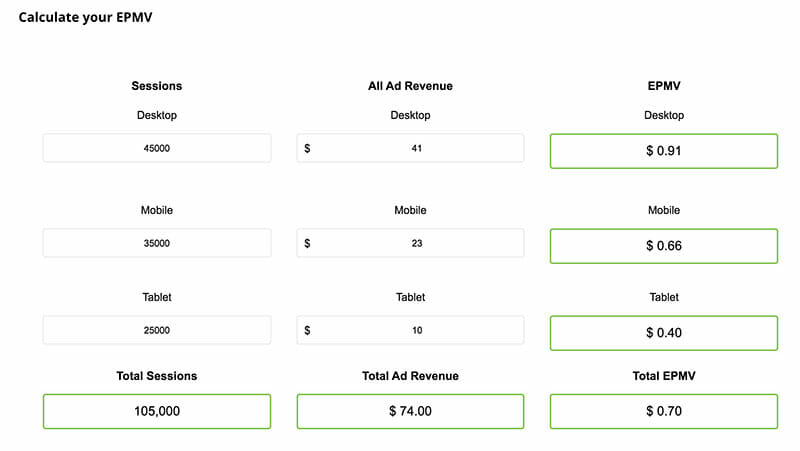Click the dollar sign in Tablet revenue field
This screenshot has width=800, height=451.
pyautogui.click(x=308, y=330)
